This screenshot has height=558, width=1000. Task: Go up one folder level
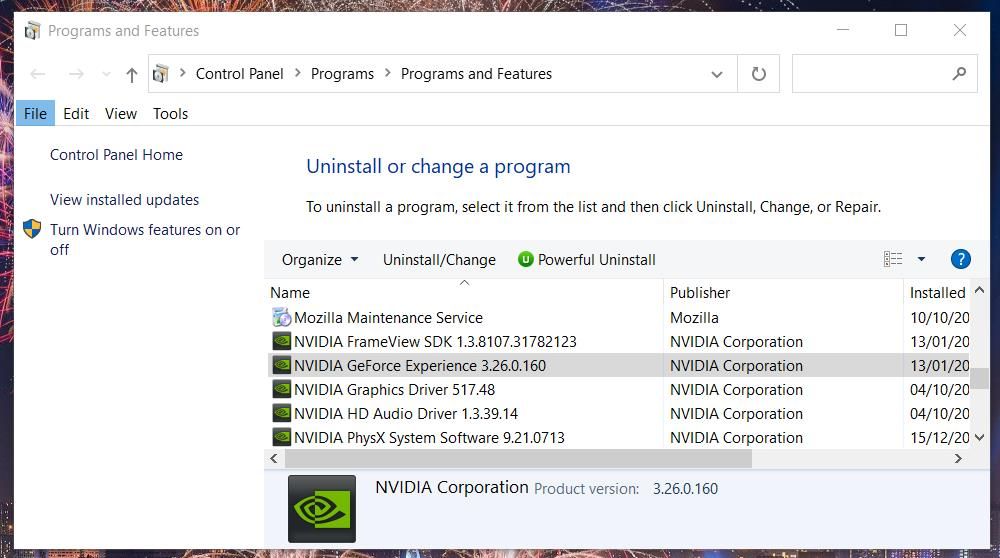(131, 75)
